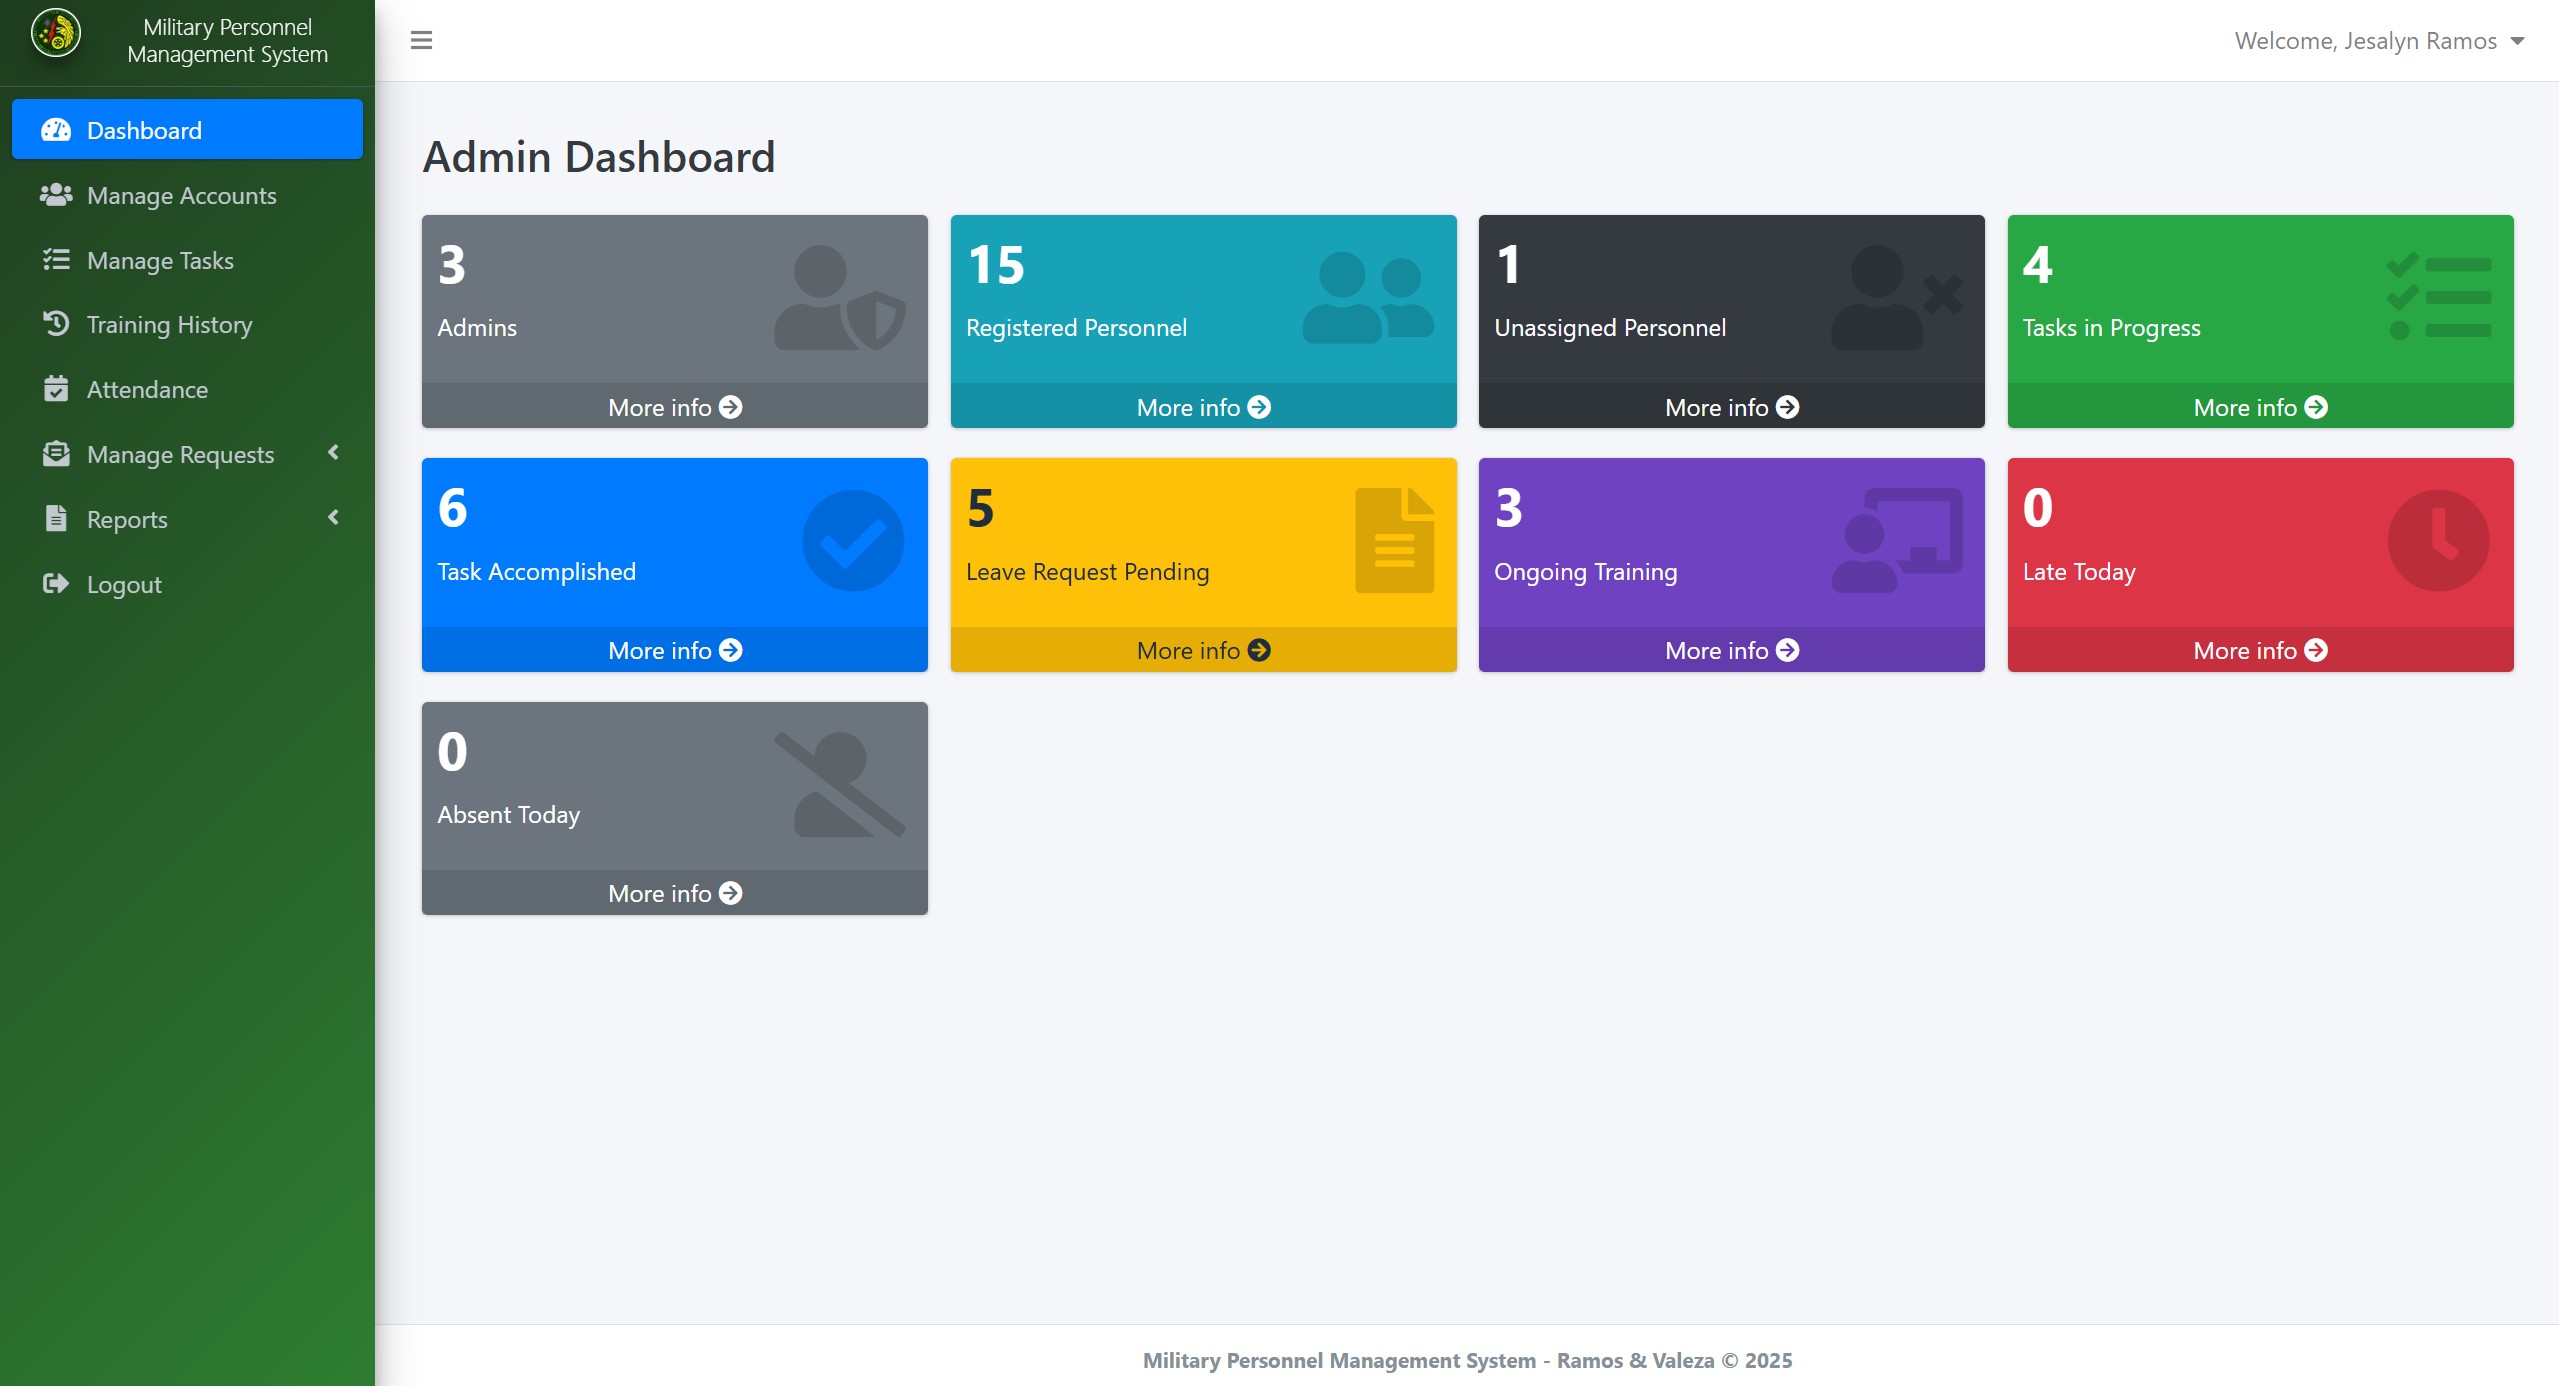The image size is (2559, 1386).
Task: Click the military system logo emblem
Action: (56, 34)
